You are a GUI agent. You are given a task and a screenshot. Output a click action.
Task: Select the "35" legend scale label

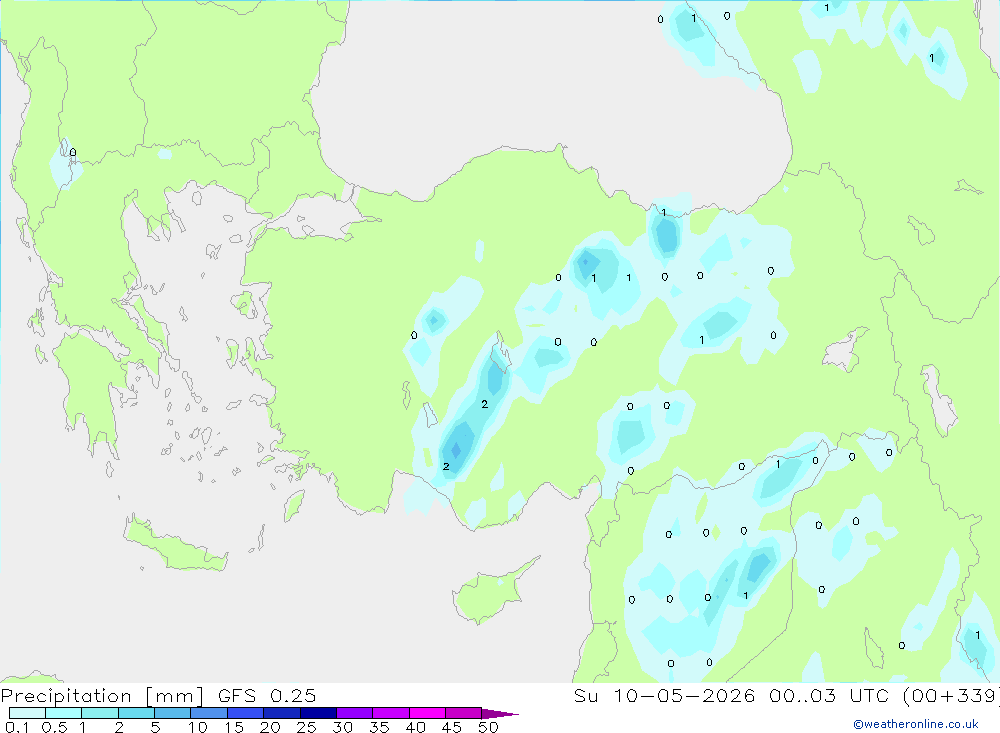click(379, 727)
